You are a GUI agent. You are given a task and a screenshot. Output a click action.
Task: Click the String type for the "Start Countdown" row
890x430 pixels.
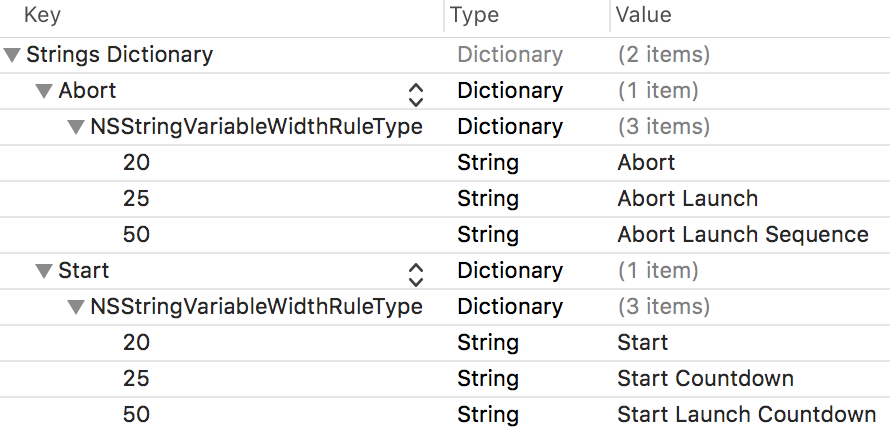[488, 379]
